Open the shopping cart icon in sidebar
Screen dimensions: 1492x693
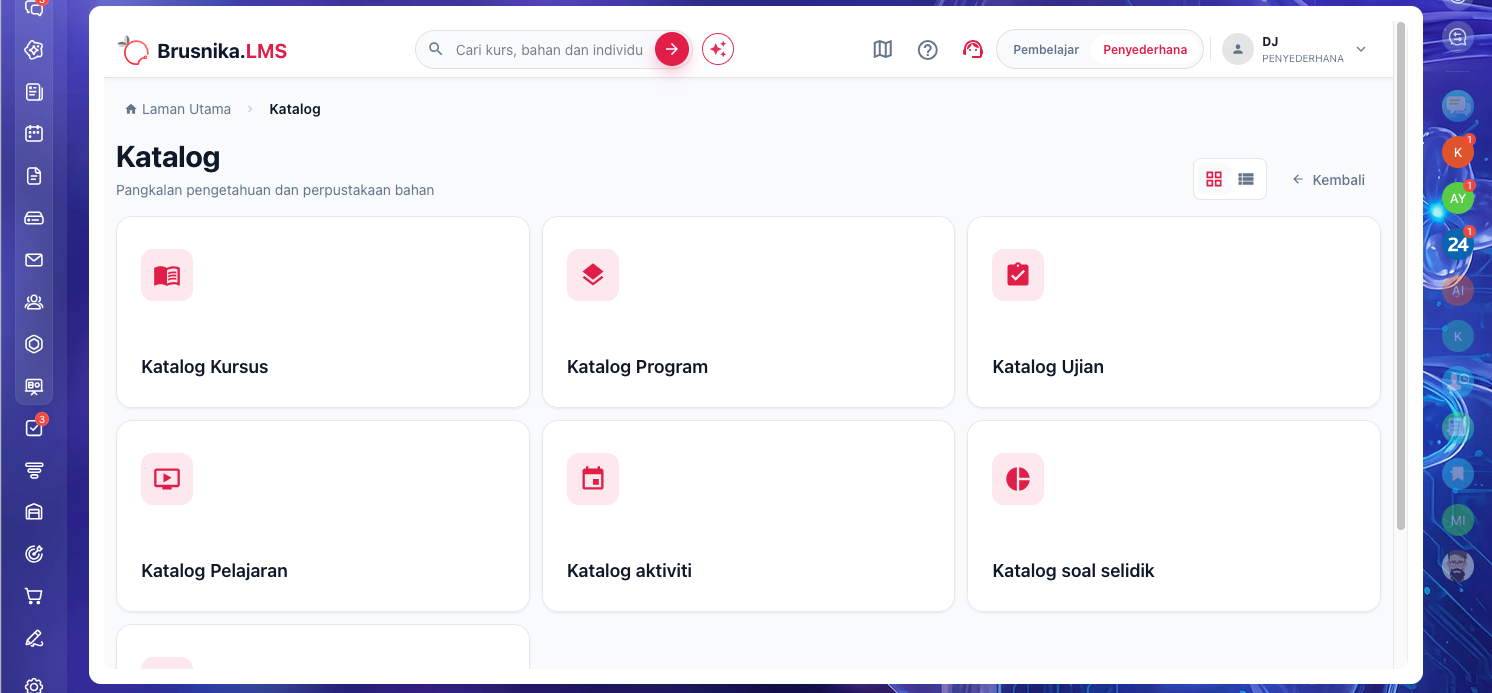coord(34,596)
